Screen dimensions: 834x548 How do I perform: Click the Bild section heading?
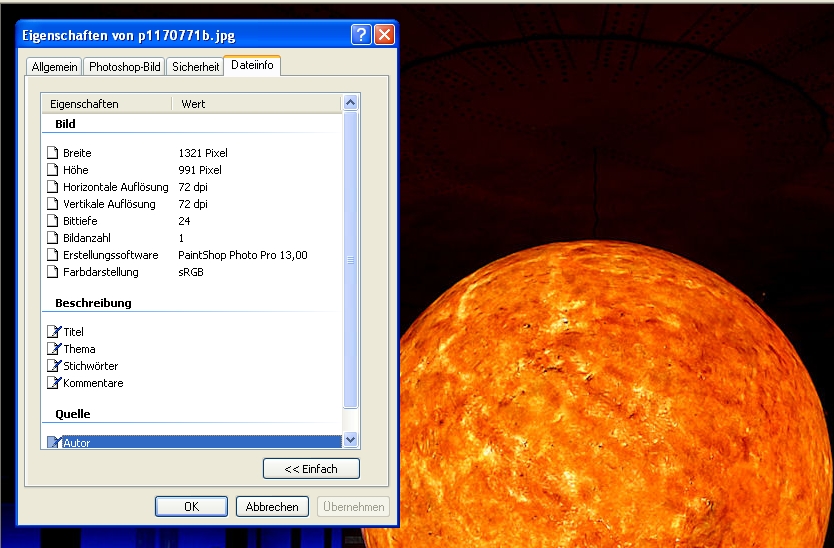point(65,123)
